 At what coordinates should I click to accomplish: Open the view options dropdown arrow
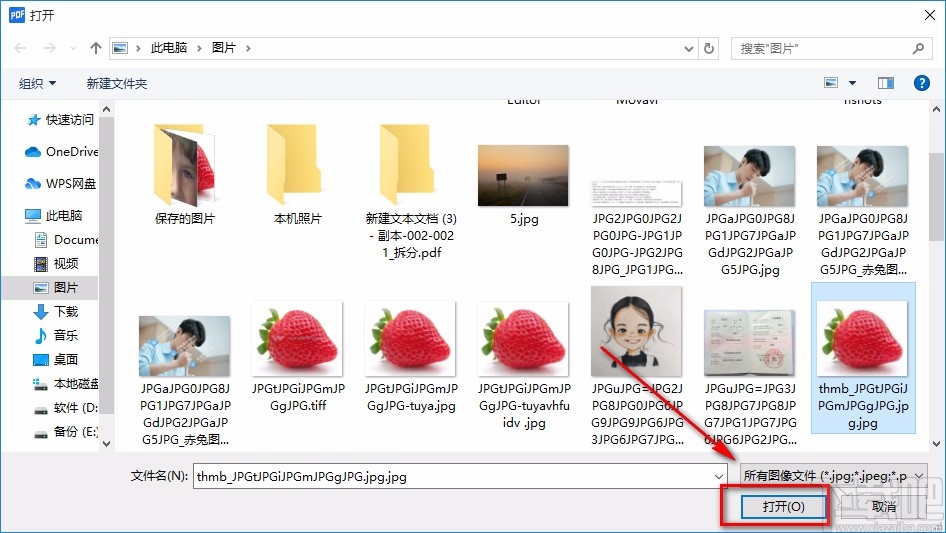pyautogui.click(x=852, y=83)
